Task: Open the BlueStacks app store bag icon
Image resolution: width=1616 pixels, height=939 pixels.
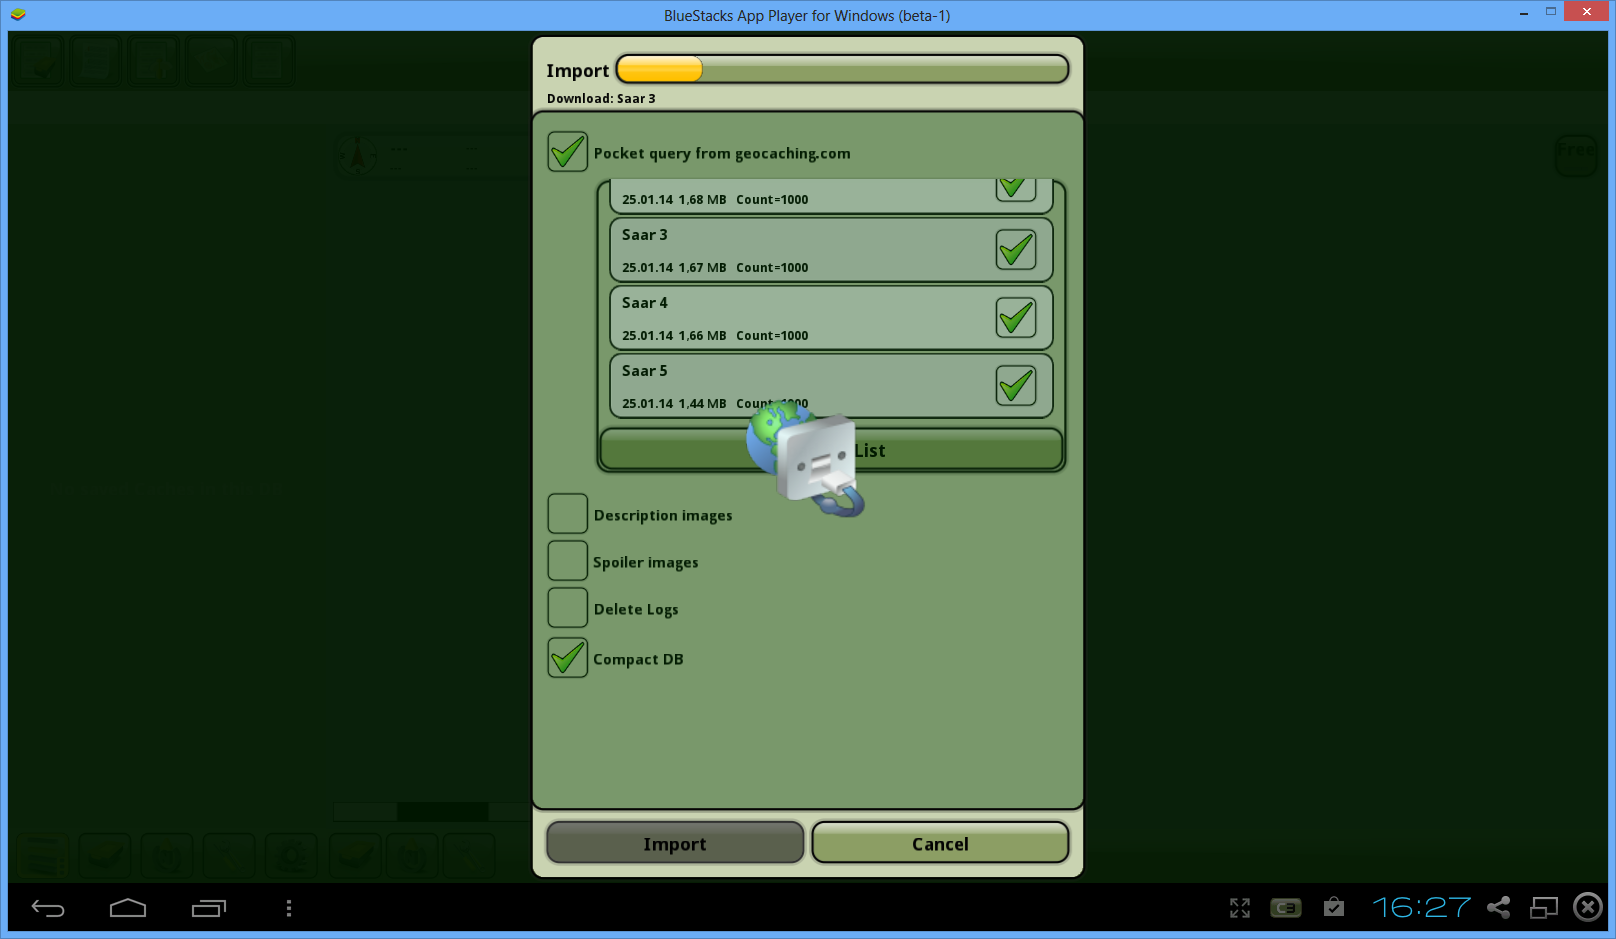Action: 1334,907
